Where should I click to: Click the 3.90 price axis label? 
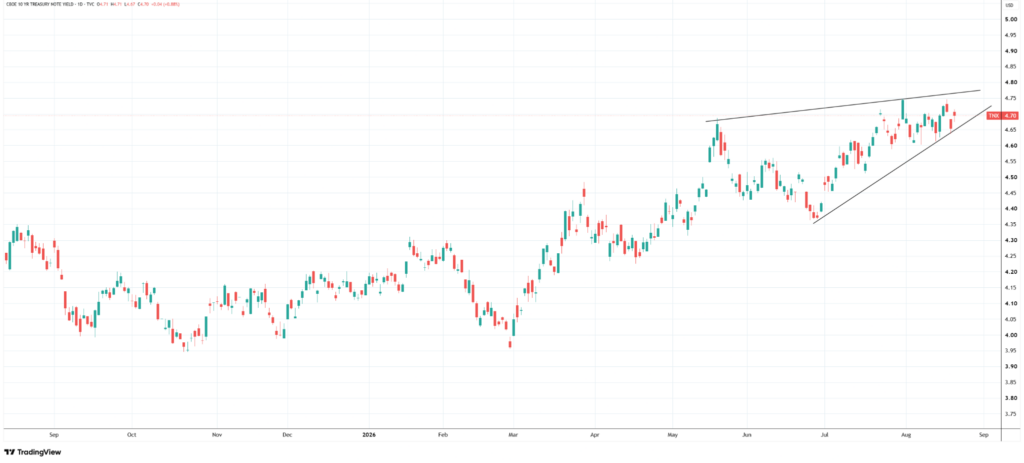click(1010, 367)
